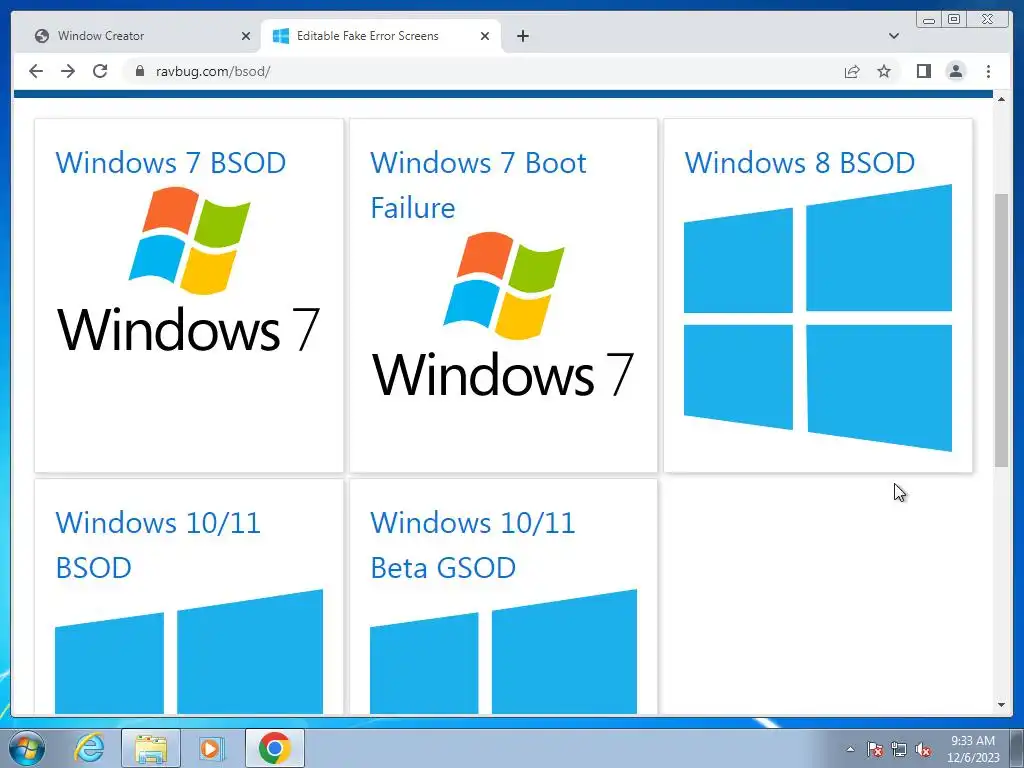
Task: Click the page scrollbar up arrow
Action: pos(1001,98)
